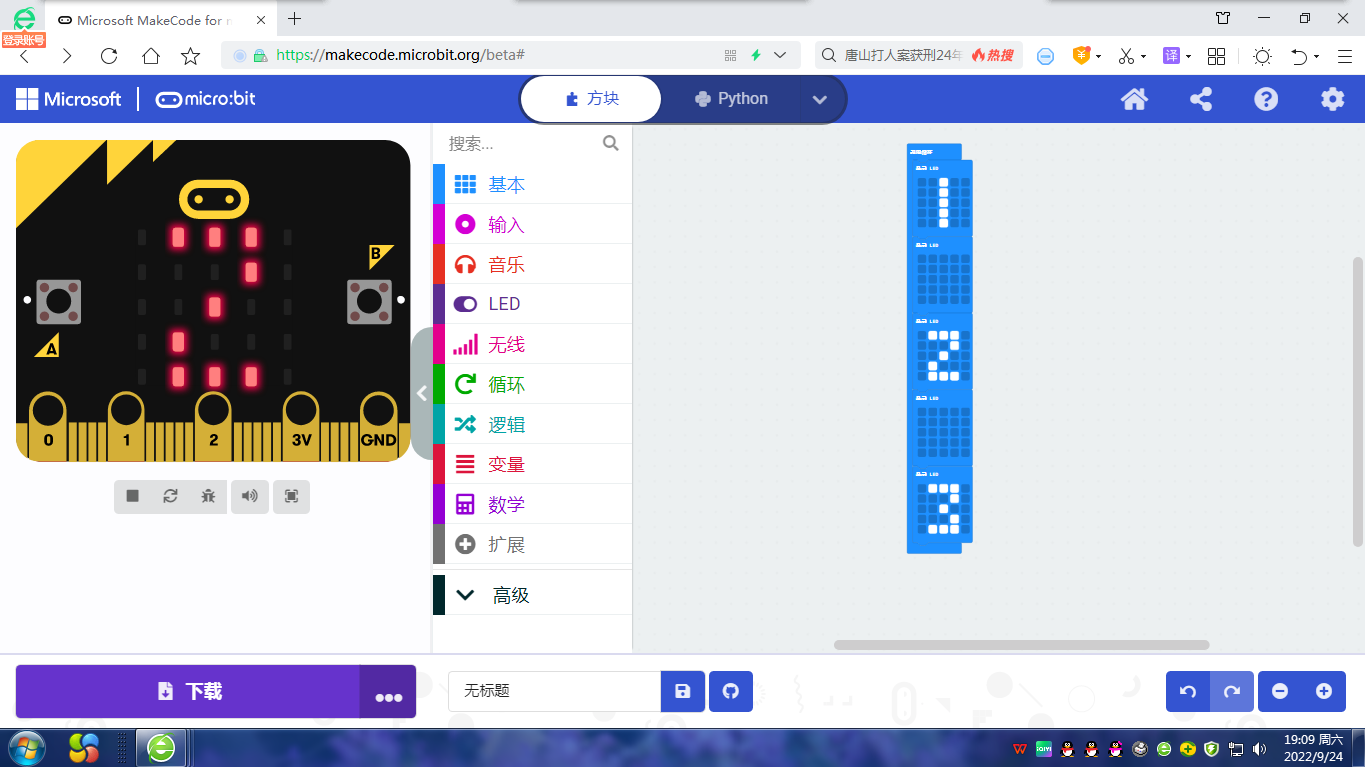The width and height of the screenshot is (1365, 767).
Task: Redo the editor action
Action: coord(1232,691)
